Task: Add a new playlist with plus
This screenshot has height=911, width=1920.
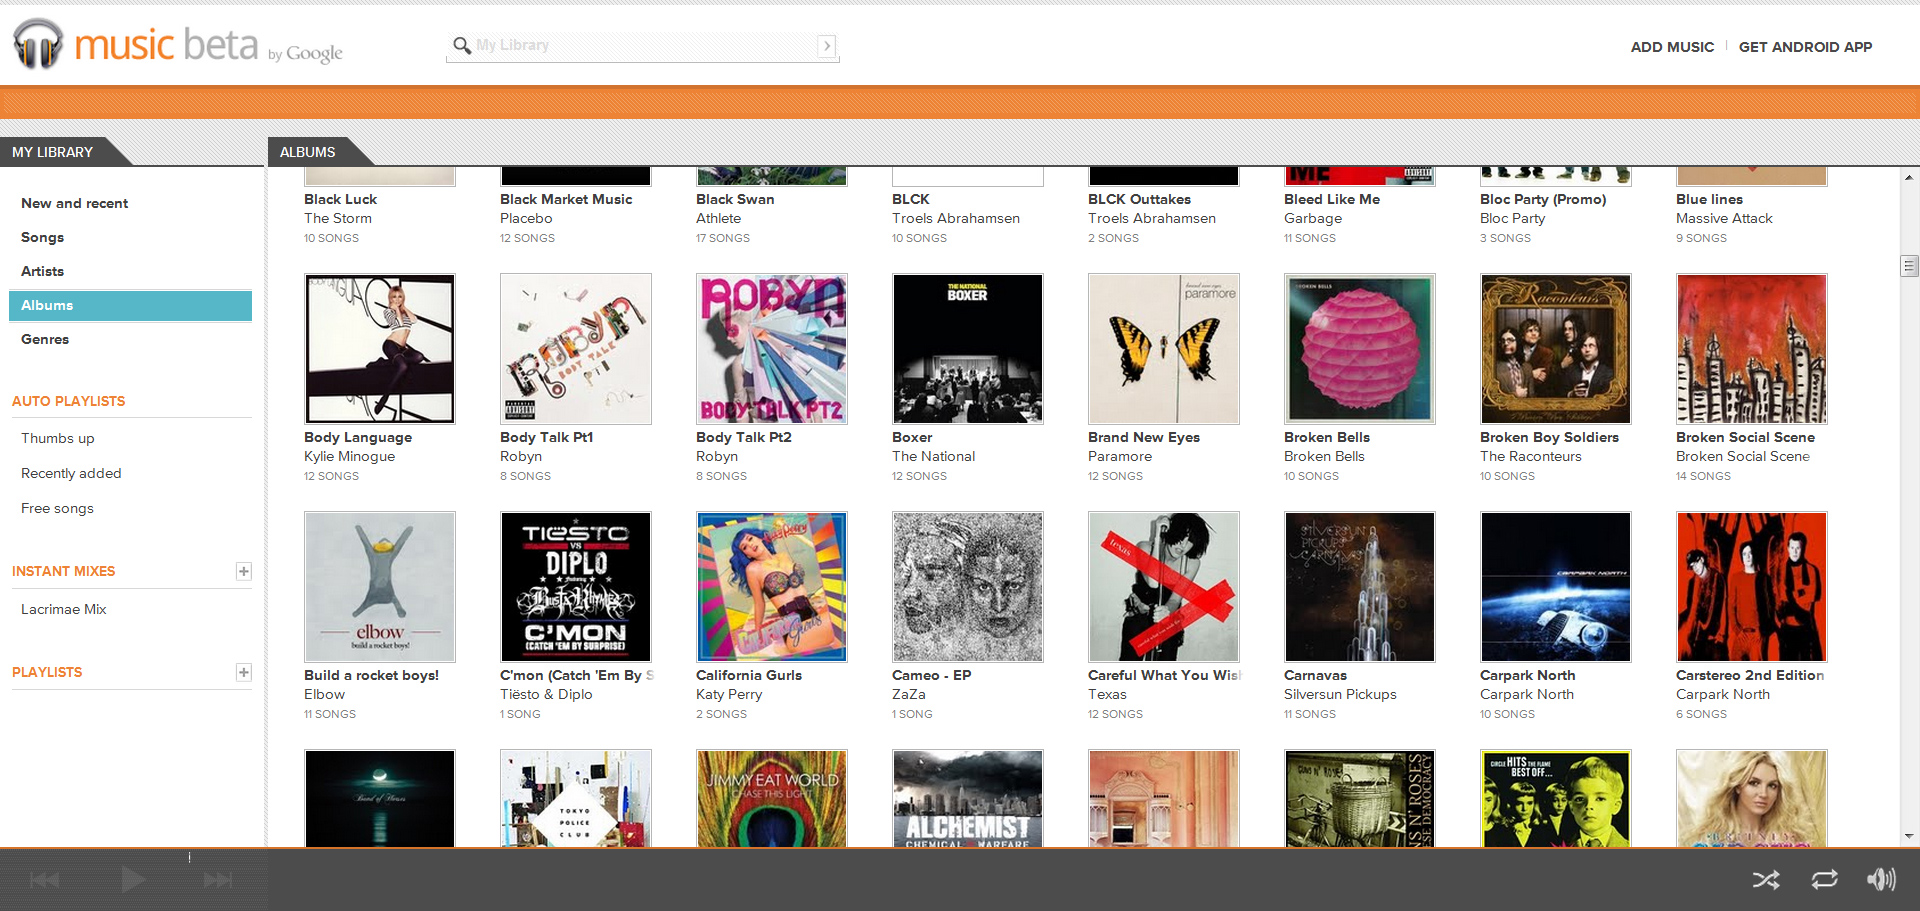Action: point(243,672)
